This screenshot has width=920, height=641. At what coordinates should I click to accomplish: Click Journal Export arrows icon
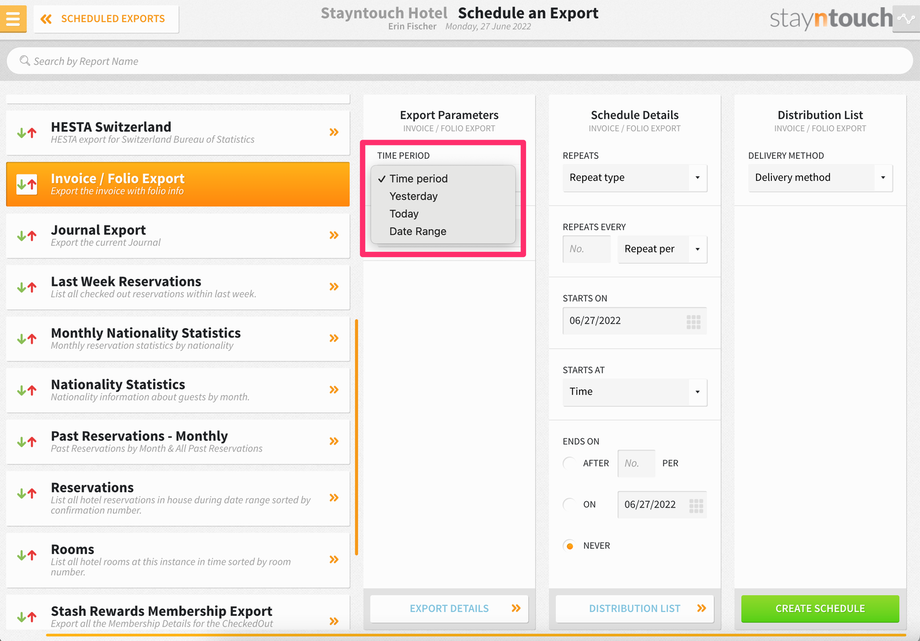[27, 236]
